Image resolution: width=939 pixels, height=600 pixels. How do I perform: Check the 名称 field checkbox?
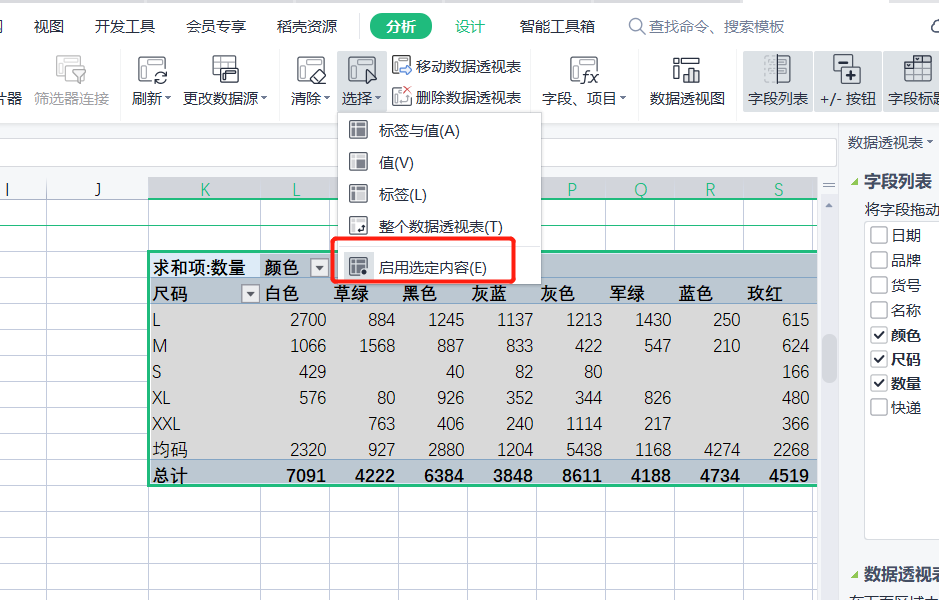[x=879, y=310]
